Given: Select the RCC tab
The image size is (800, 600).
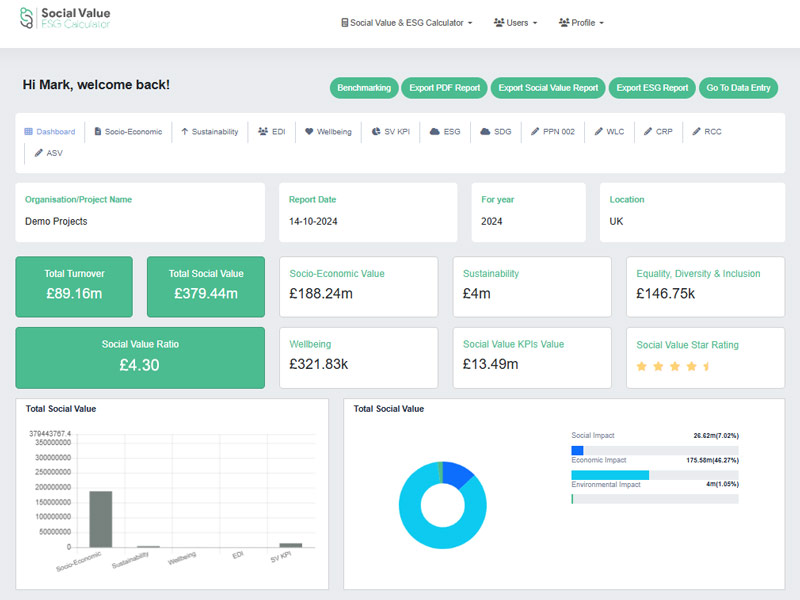Looking at the screenshot, I should (707, 132).
